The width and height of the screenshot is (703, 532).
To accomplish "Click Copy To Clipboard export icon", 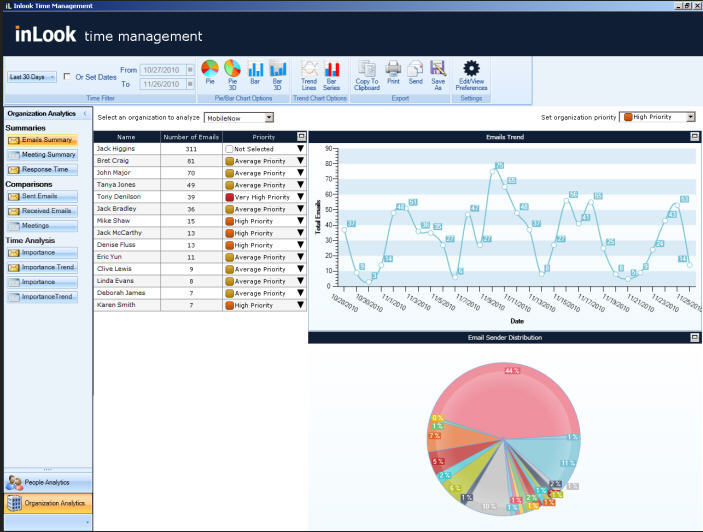I will (367, 75).
